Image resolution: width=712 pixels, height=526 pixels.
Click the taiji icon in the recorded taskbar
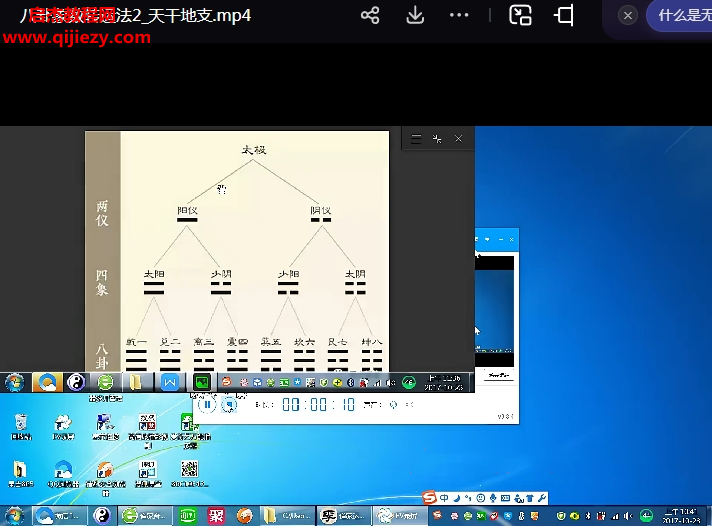click(x=76, y=382)
